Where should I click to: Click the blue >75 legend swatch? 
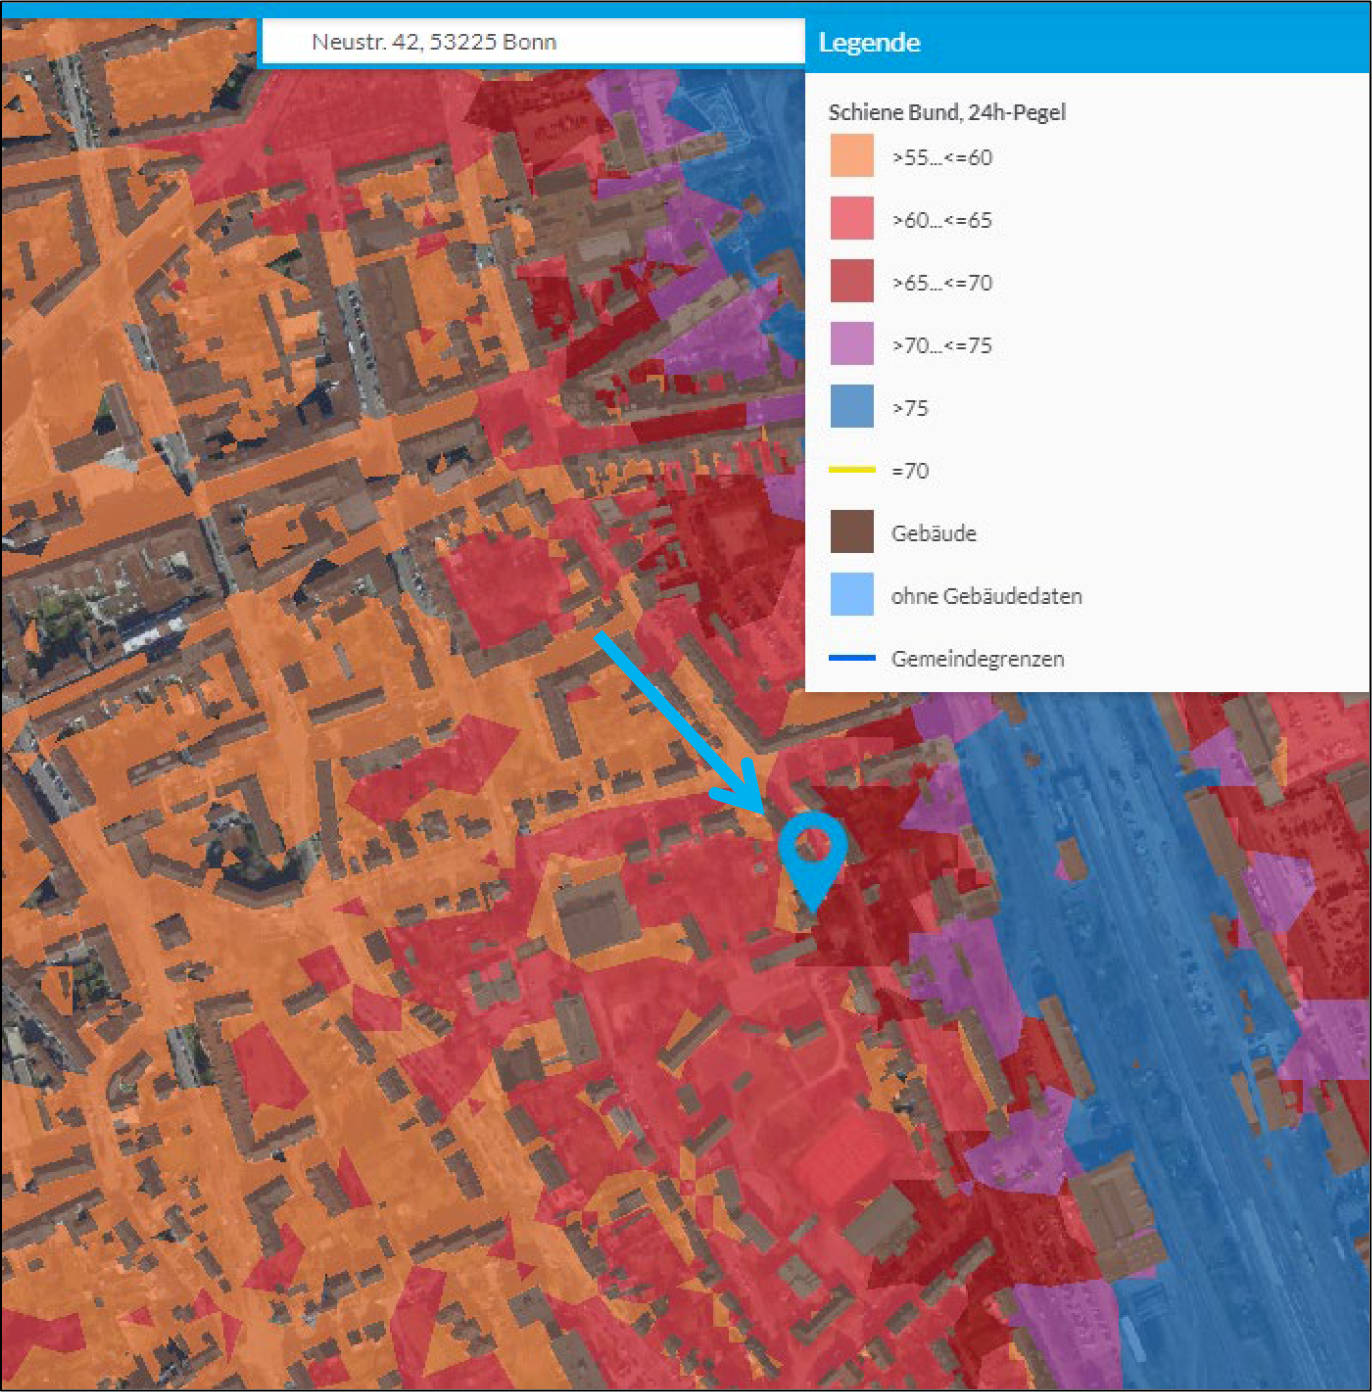pyautogui.click(x=851, y=407)
